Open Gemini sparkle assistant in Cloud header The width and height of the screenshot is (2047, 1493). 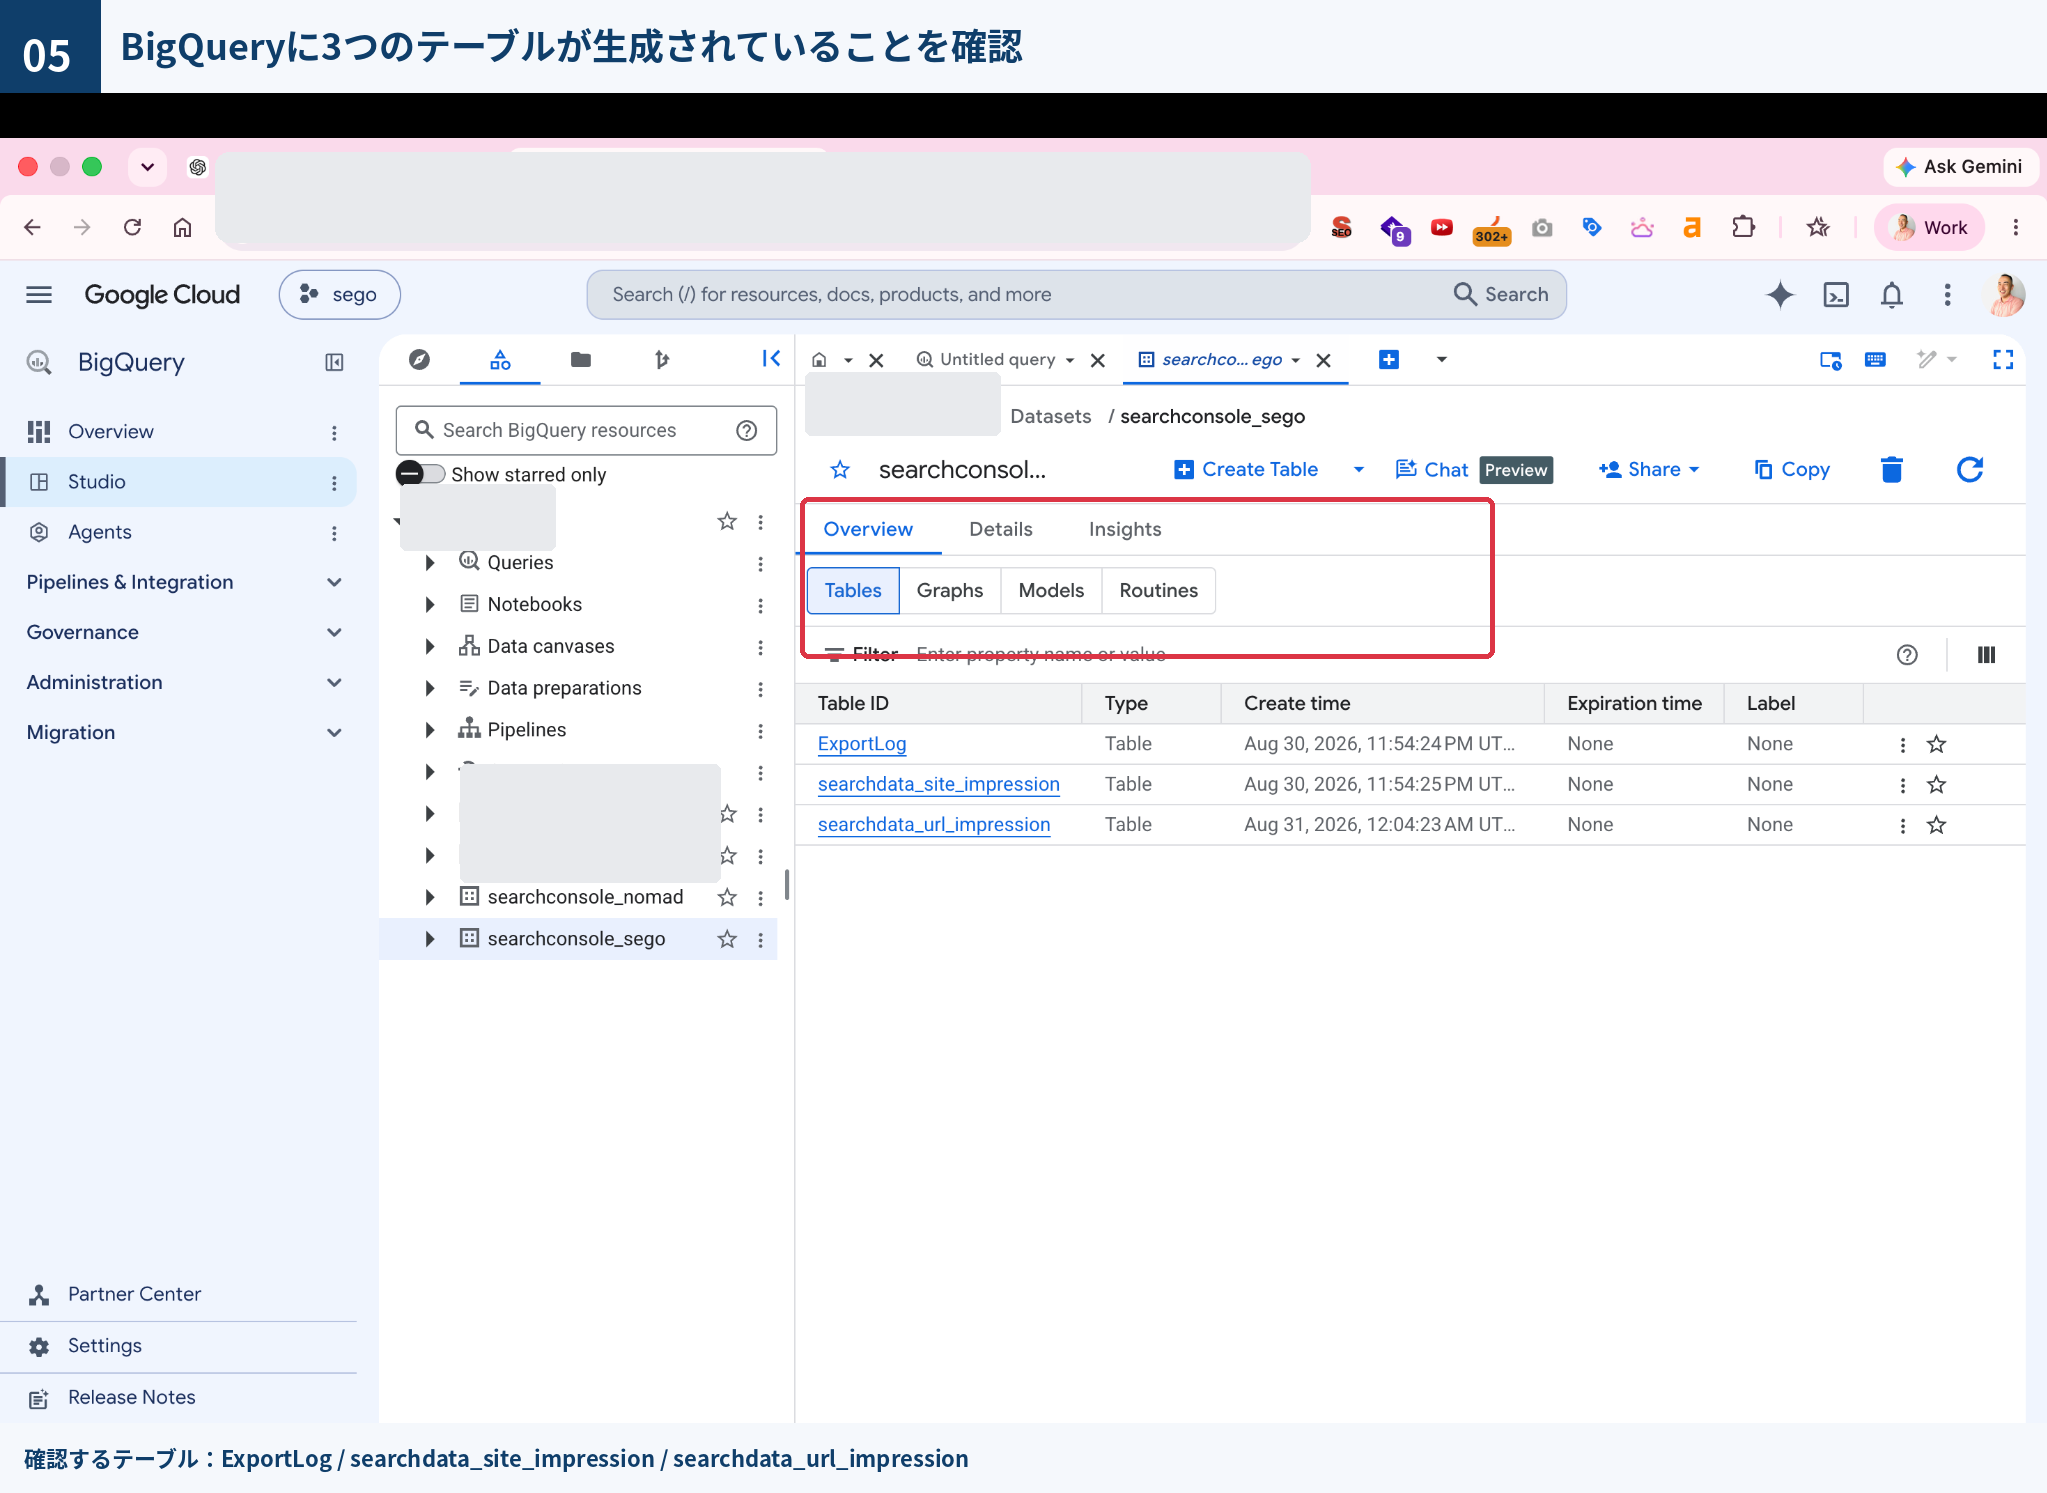point(1780,294)
